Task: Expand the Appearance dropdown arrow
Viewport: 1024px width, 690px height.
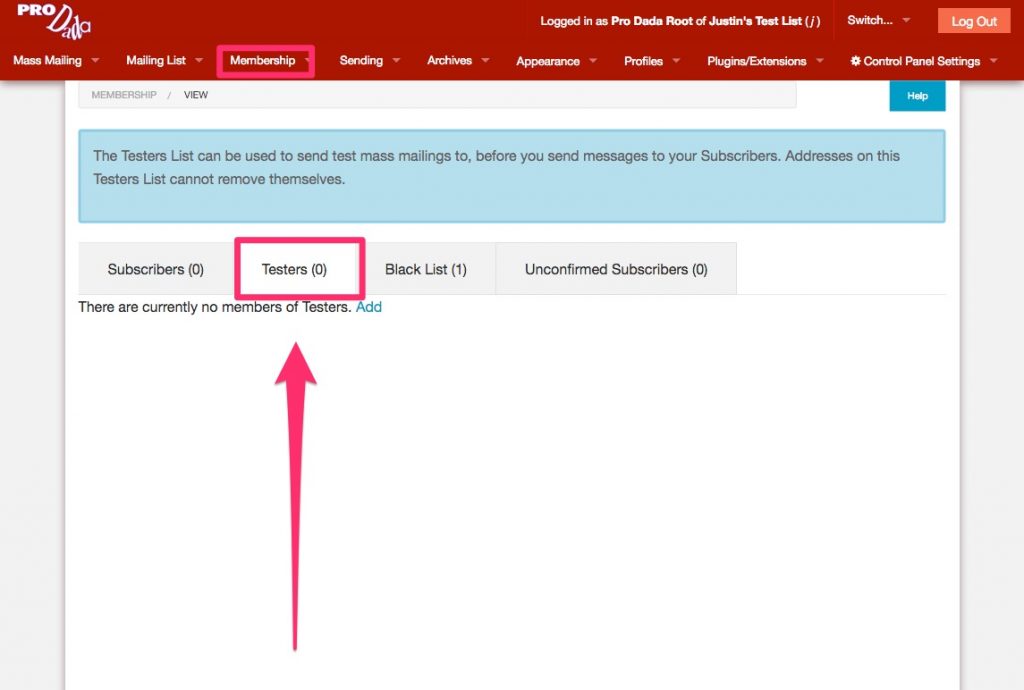Action: tap(593, 61)
